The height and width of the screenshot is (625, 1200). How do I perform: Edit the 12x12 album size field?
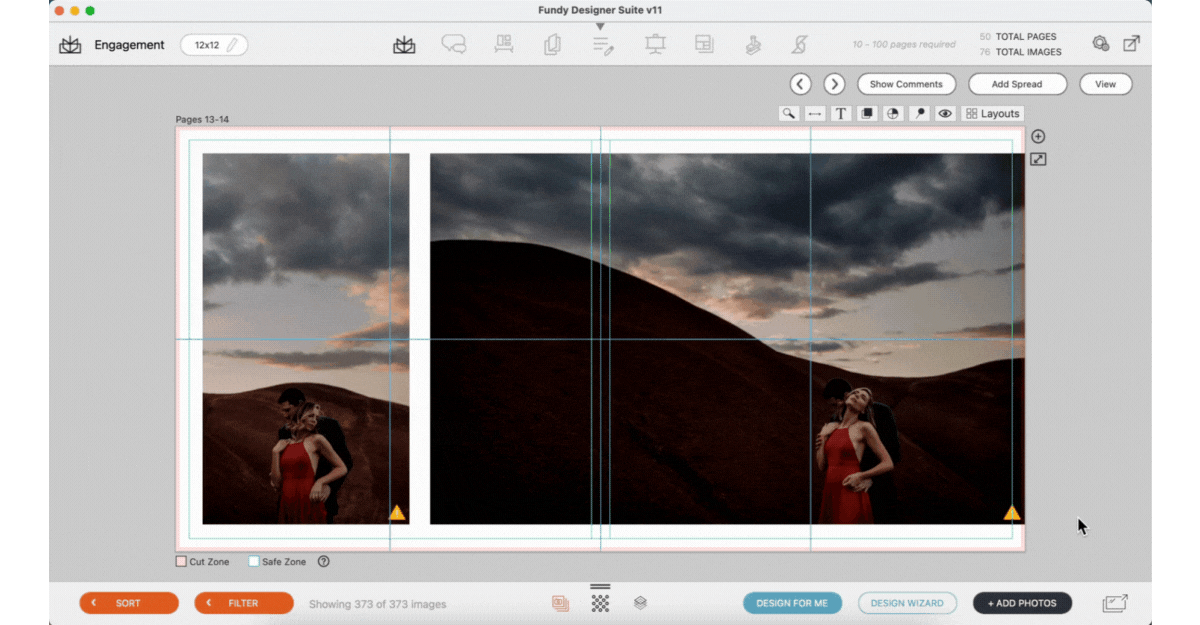(214, 45)
